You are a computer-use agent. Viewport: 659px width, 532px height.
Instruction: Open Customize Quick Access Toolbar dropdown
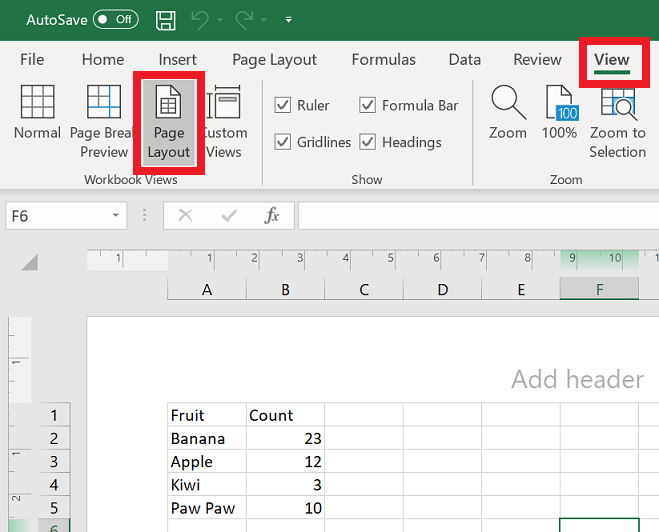coord(289,19)
